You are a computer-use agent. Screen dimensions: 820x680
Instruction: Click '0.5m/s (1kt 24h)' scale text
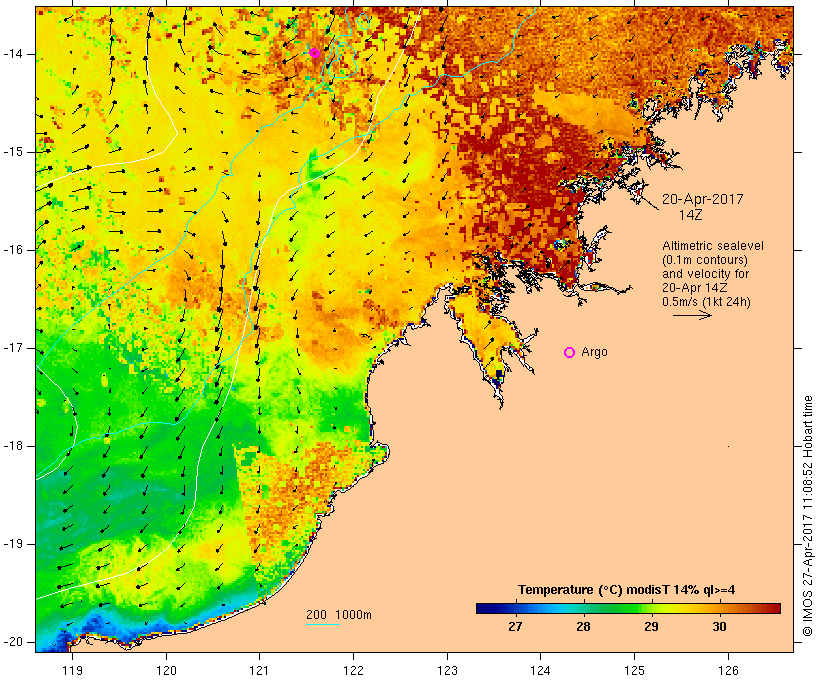click(x=707, y=302)
